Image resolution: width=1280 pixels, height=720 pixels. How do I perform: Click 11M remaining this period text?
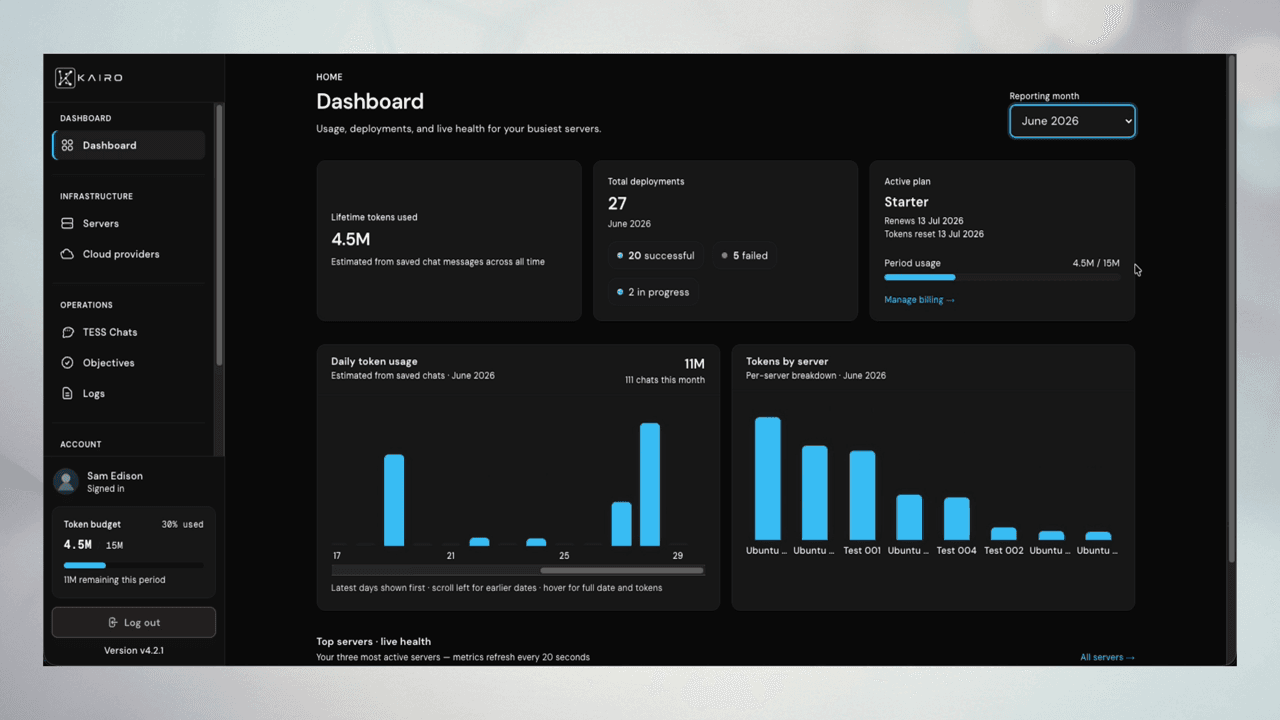[114, 580]
